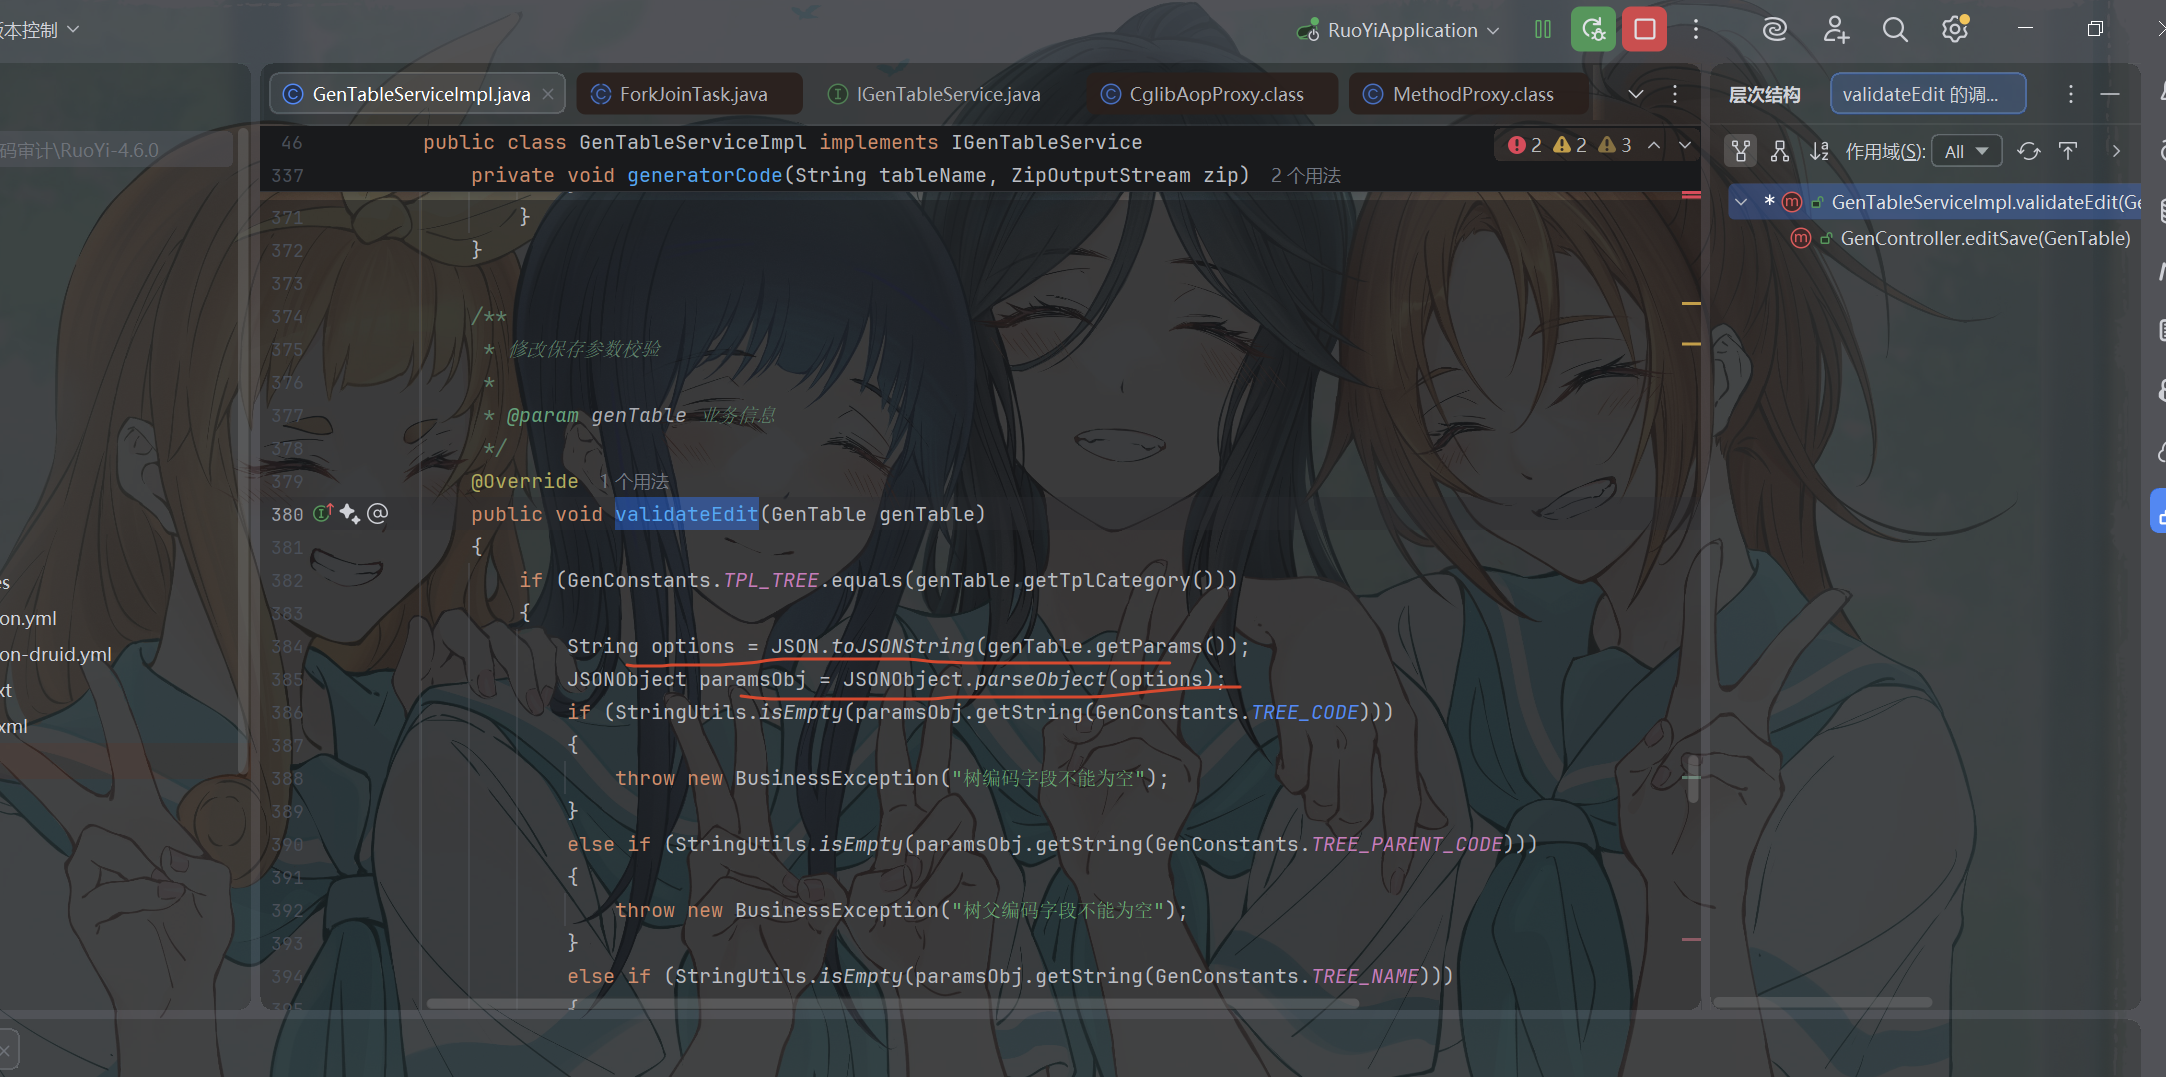Image resolution: width=2166 pixels, height=1077 pixels.
Task: Close GenTableServiceImpl.java tab
Action: click(x=548, y=94)
